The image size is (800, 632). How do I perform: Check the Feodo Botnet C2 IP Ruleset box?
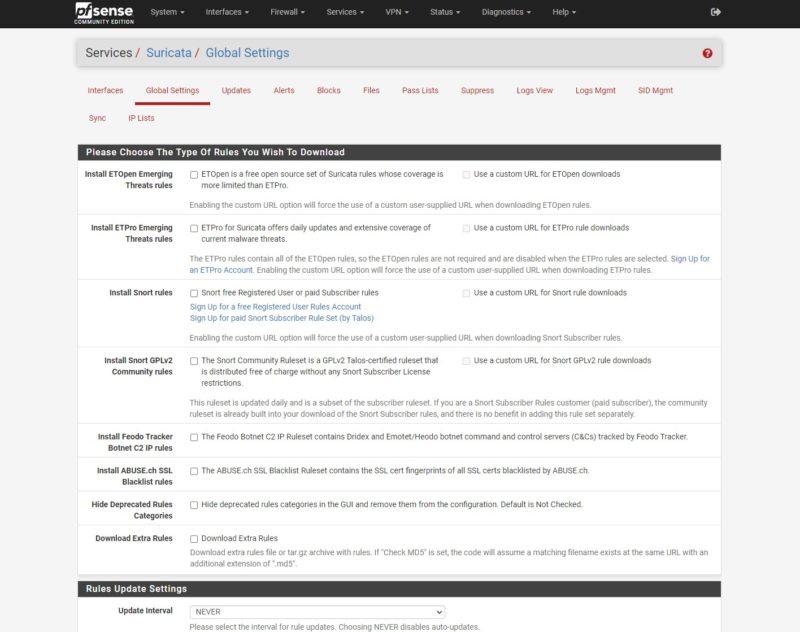point(194,437)
